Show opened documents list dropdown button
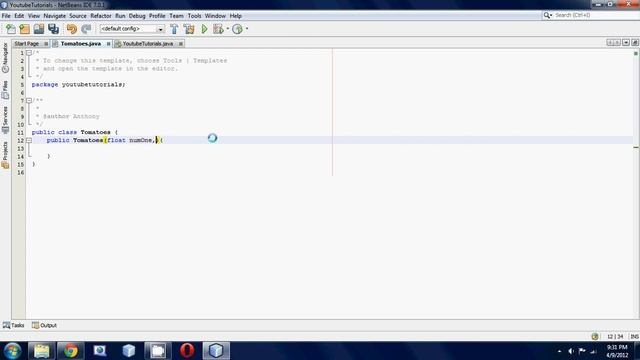This screenshot has height=360, width=640. click(626, 42)
